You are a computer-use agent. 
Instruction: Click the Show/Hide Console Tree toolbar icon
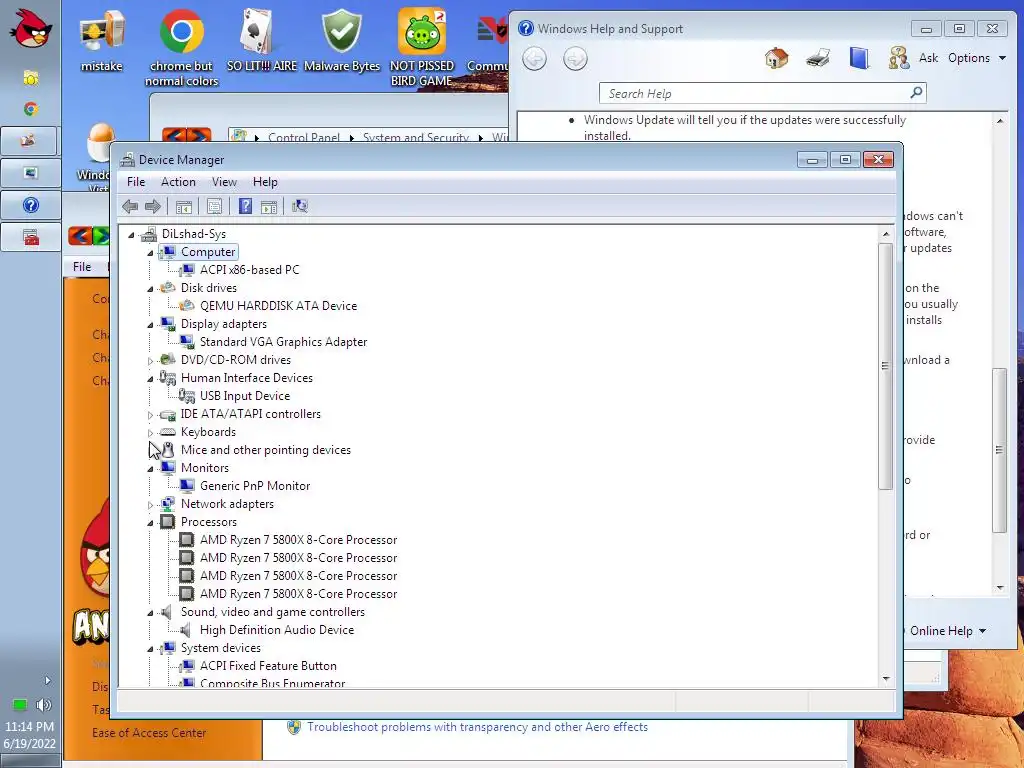coord(184,207)
